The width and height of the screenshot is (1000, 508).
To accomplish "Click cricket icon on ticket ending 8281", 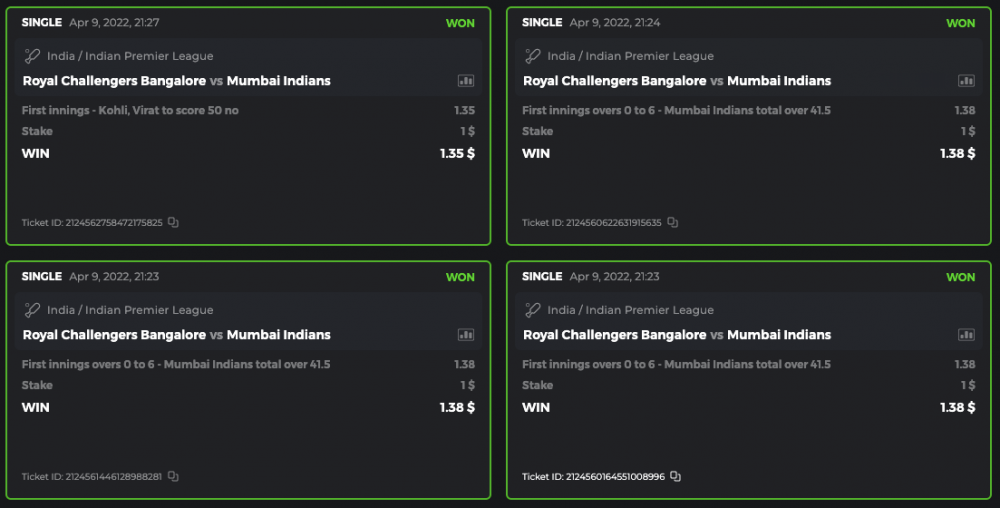I will point(32,311).
